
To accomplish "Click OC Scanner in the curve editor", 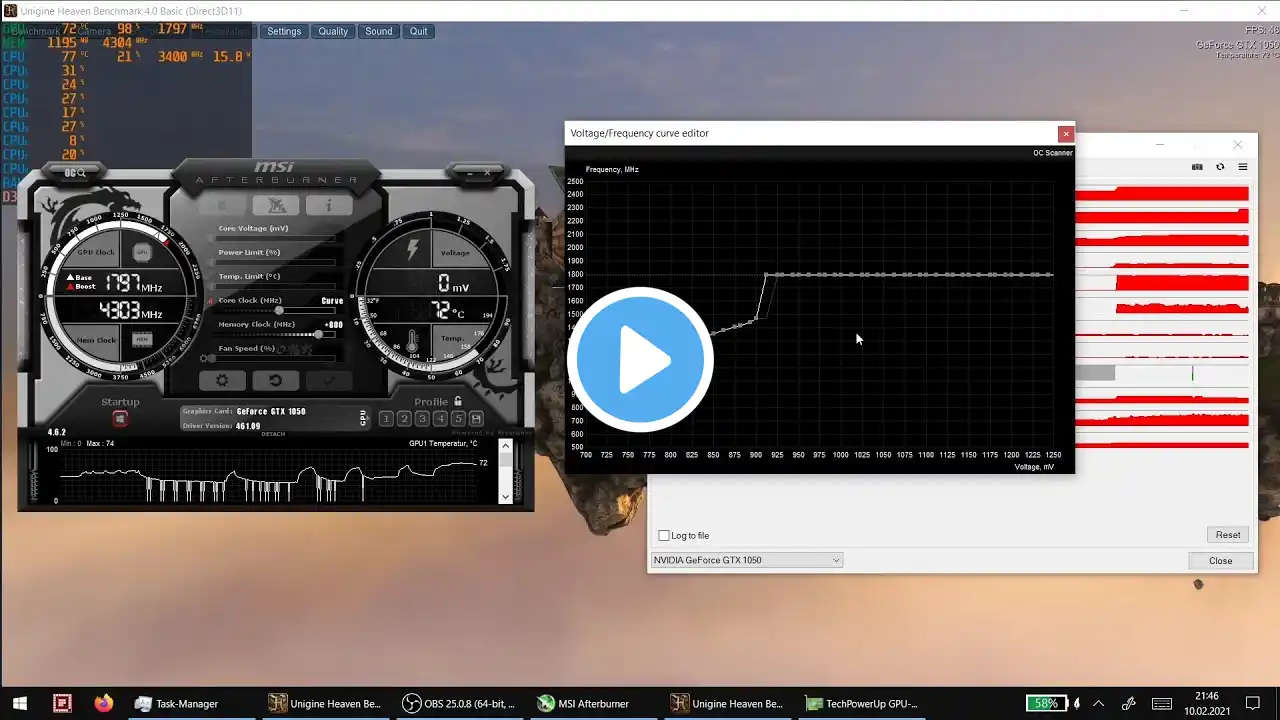I will pos(1052,153).
